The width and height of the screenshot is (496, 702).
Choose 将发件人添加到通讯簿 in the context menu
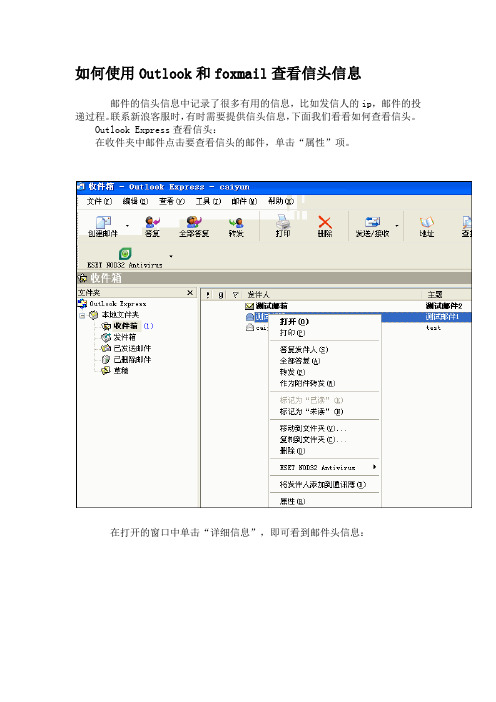click(325, 484)
